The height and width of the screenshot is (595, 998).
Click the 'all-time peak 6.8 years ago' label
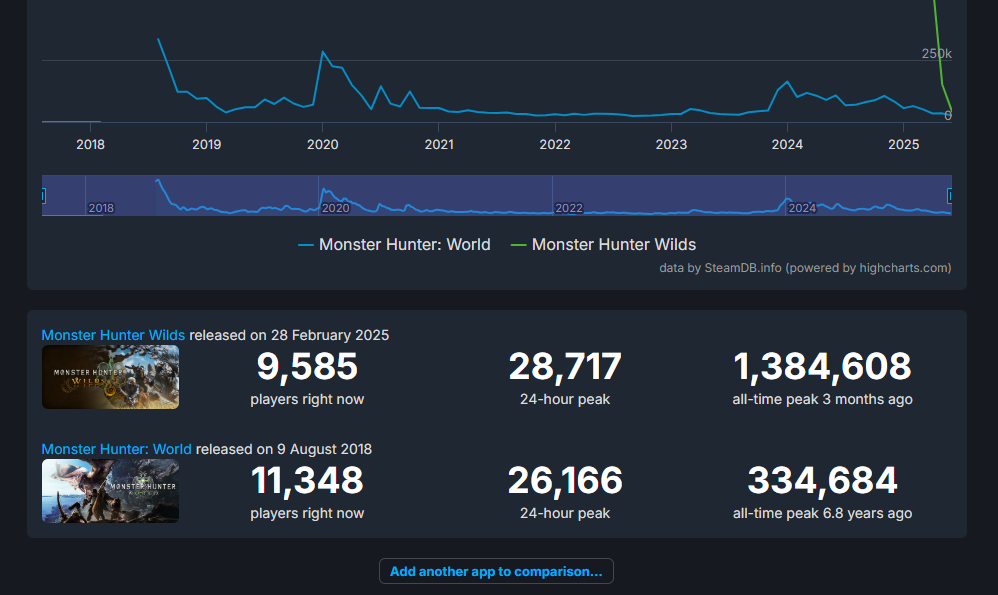[x=822, y=514]
